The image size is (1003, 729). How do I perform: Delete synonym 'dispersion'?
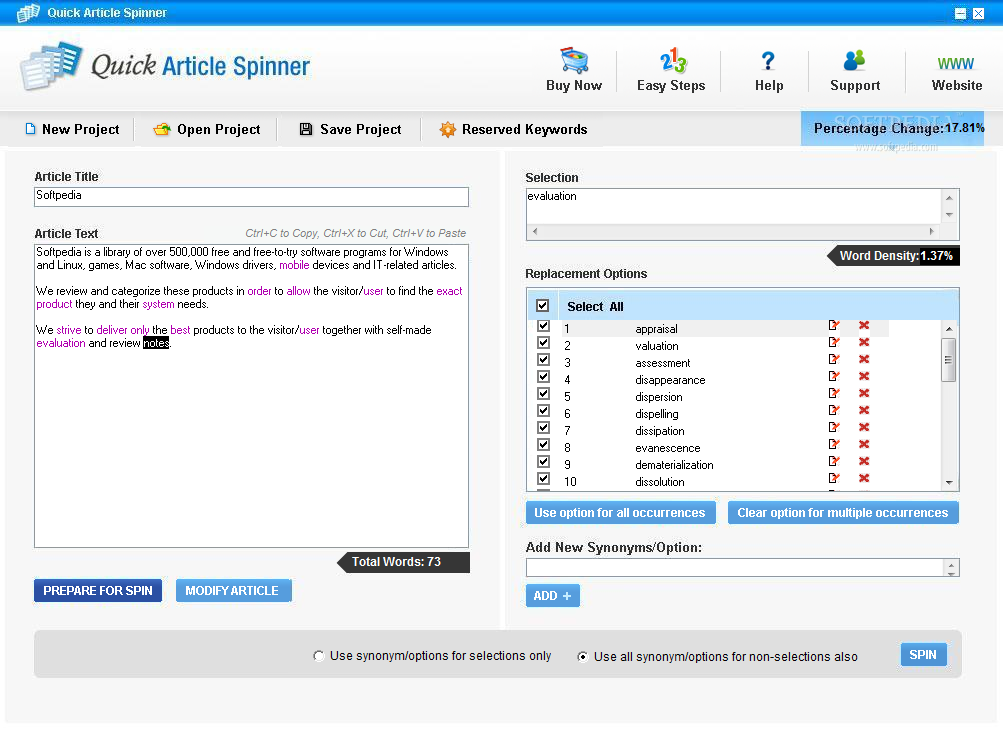(864, 393)
